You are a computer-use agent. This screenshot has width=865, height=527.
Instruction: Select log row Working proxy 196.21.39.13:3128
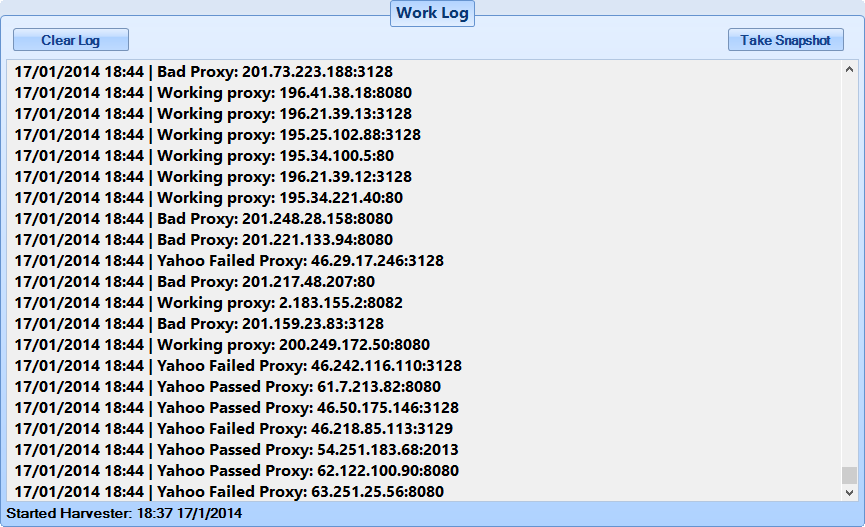click(213, 114)
